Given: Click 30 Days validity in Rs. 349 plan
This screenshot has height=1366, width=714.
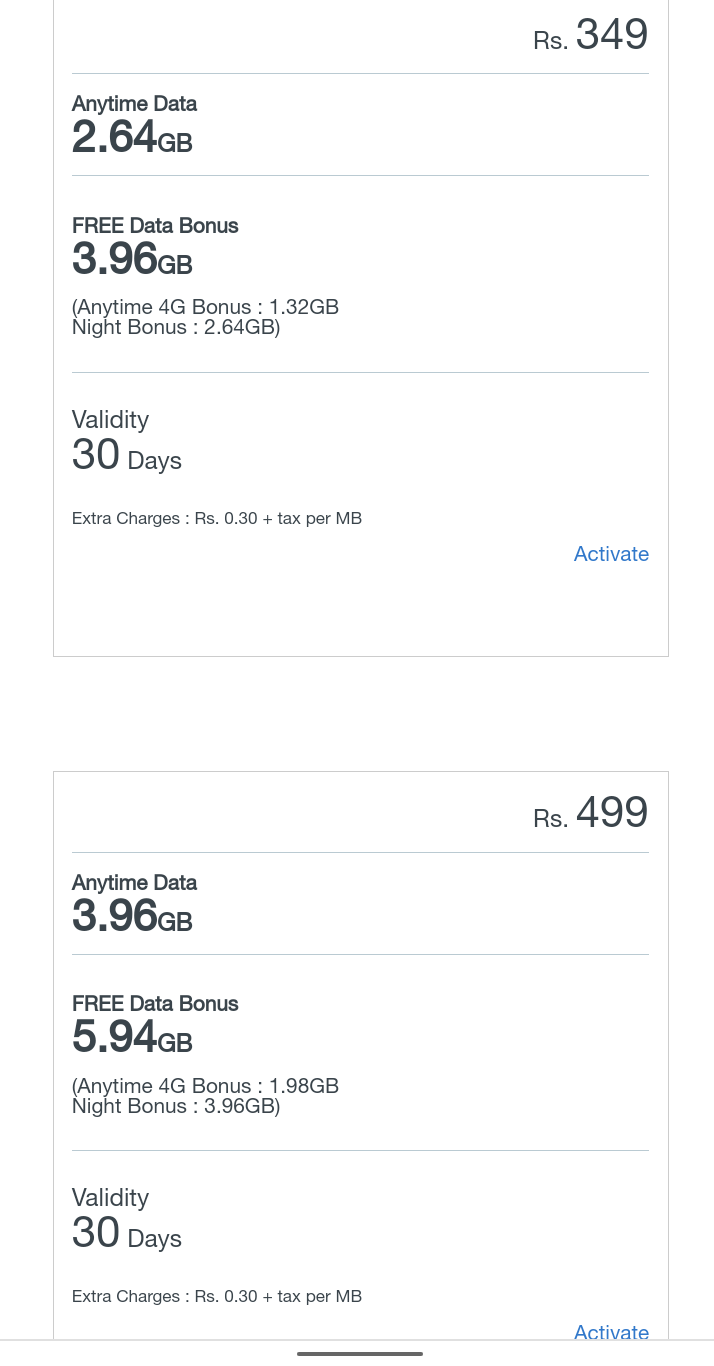Looking at the screenshot, I should [127, 456].
